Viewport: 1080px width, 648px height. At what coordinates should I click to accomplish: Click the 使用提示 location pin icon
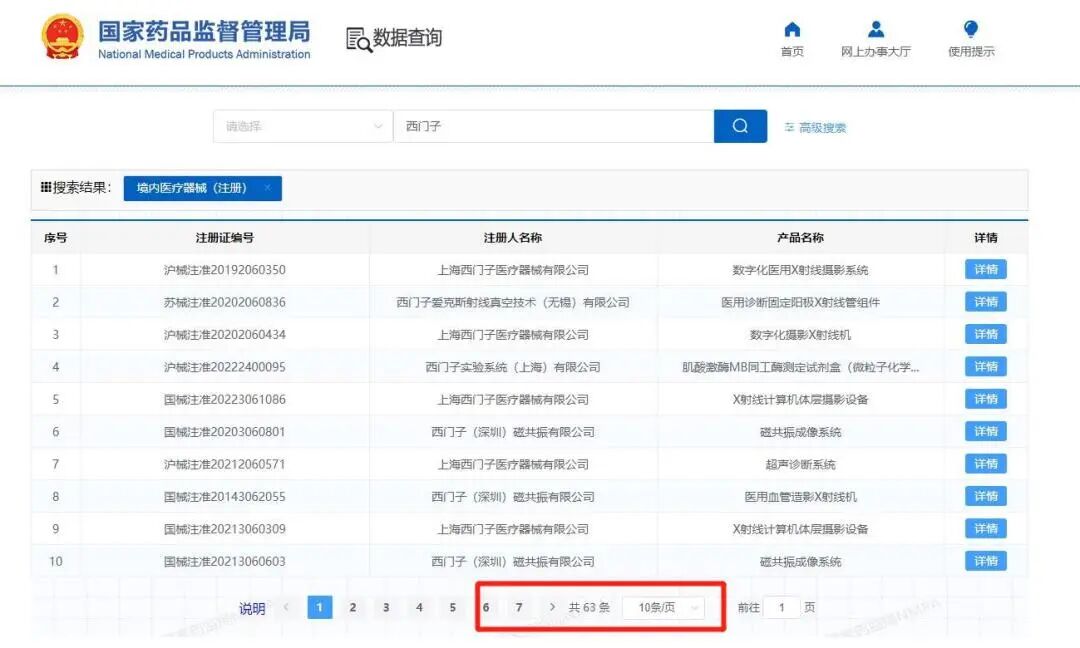(x=969, y=31)
